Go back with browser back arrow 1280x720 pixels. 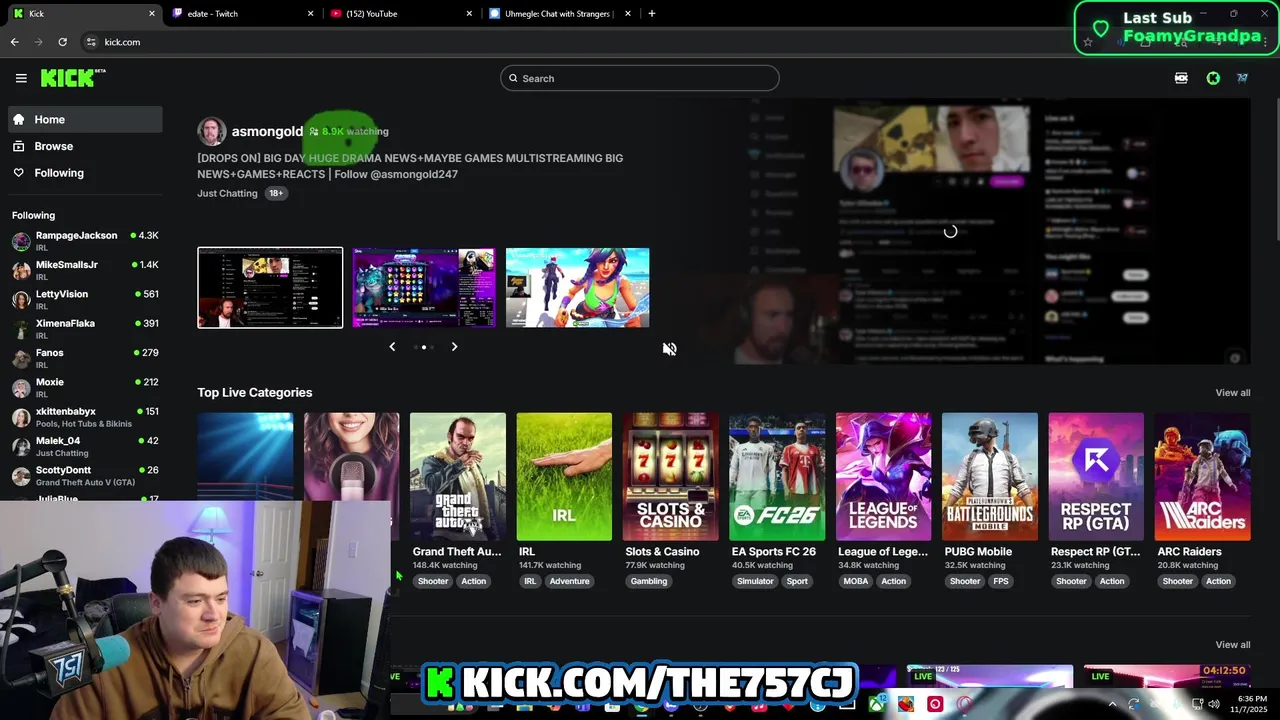point(14,42)
